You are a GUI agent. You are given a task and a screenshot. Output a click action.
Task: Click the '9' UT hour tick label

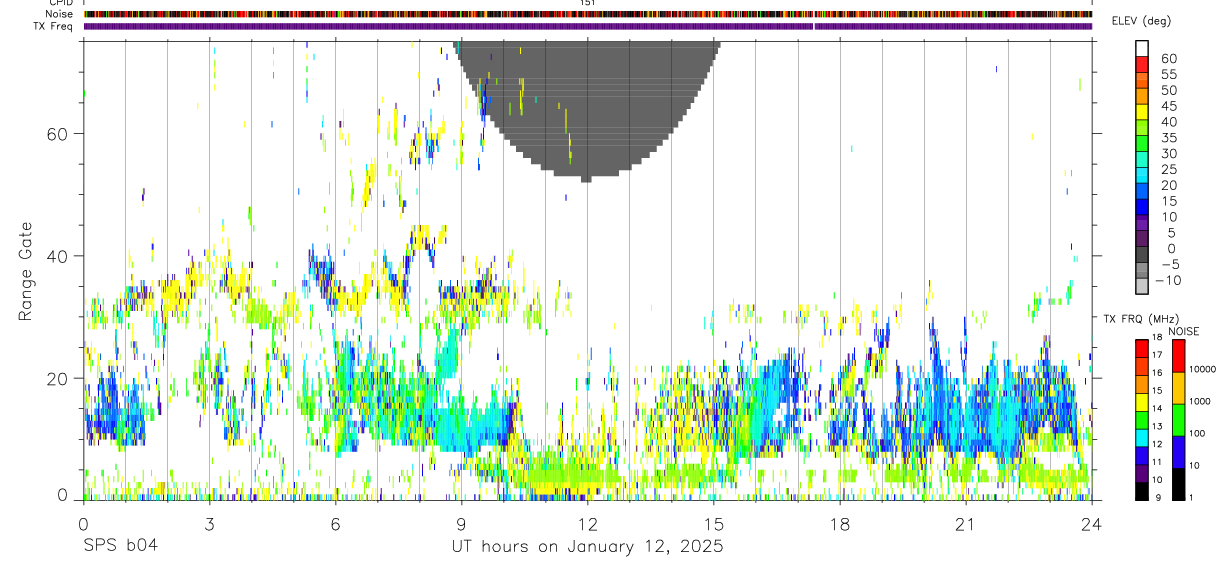[461, 524]
